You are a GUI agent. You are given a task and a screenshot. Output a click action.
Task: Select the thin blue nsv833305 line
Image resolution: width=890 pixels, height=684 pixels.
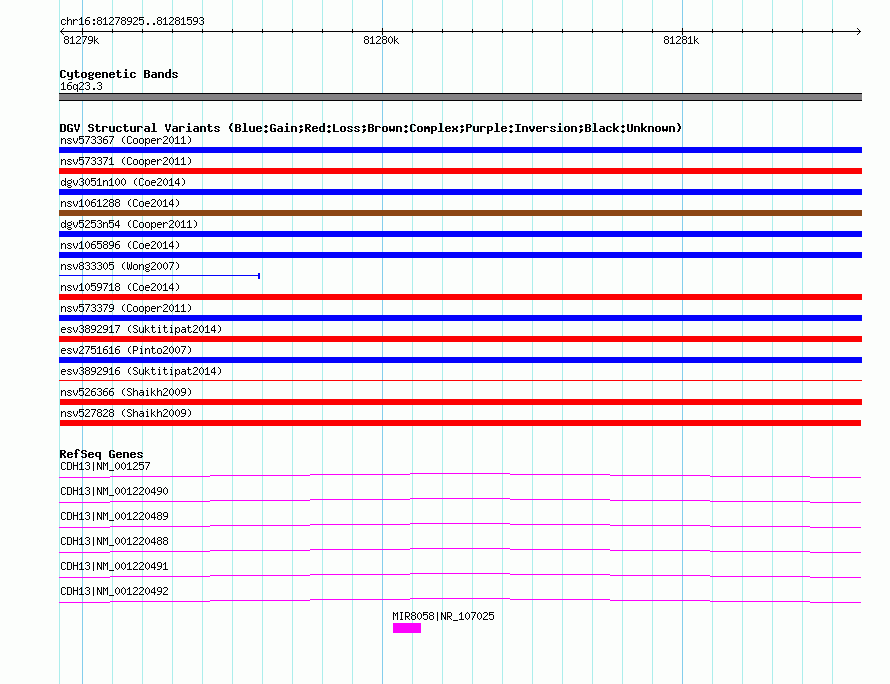159,276
